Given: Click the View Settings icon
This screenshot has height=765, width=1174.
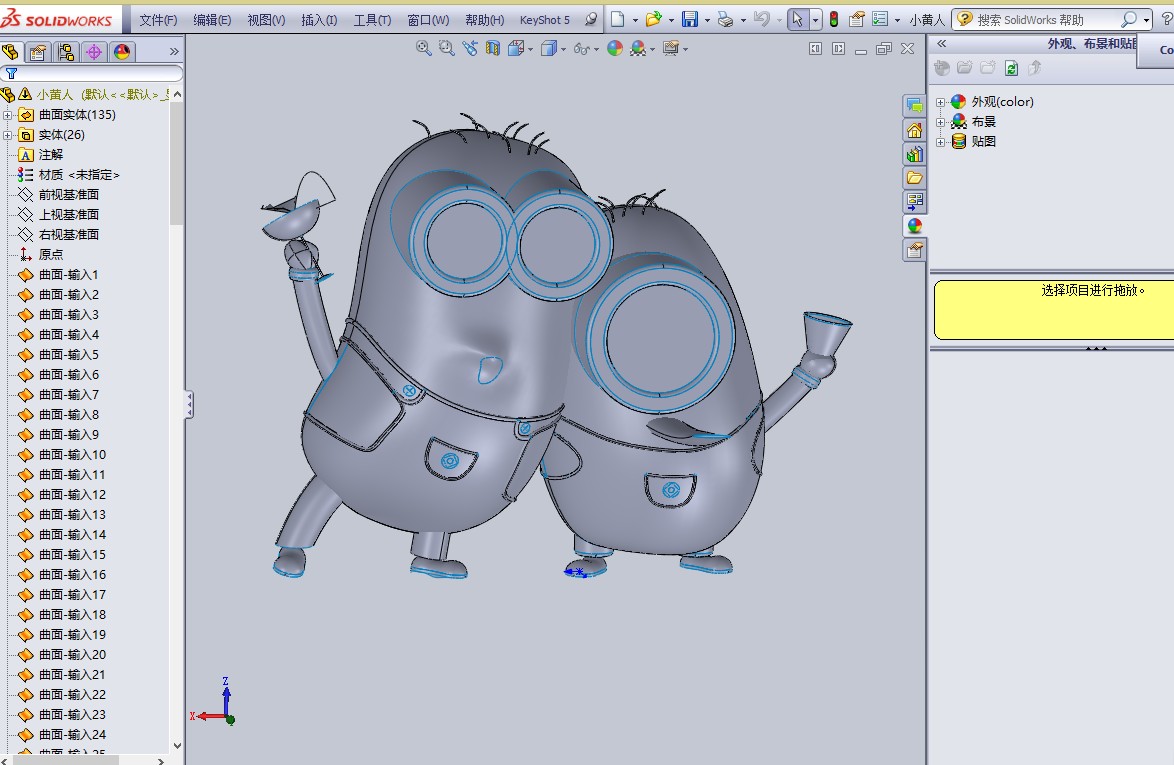Looking at the screenshot, I should (x=671, y=49).
